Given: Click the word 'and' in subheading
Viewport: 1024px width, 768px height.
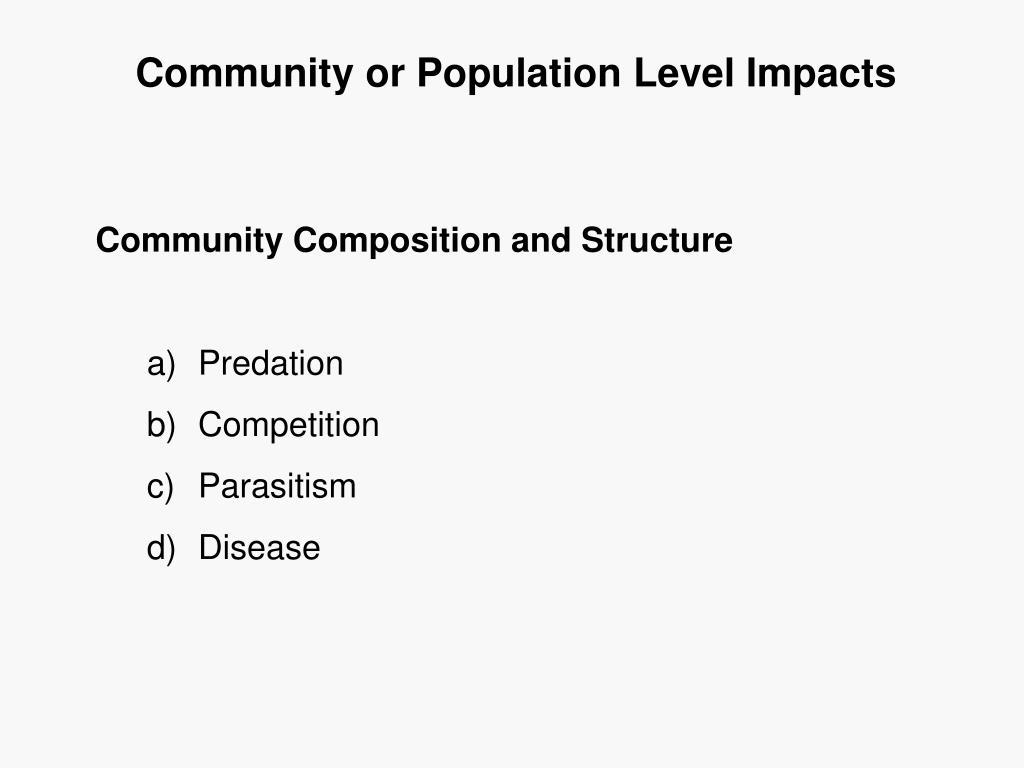Looking at the screenshot, I should tap(541, 240).
